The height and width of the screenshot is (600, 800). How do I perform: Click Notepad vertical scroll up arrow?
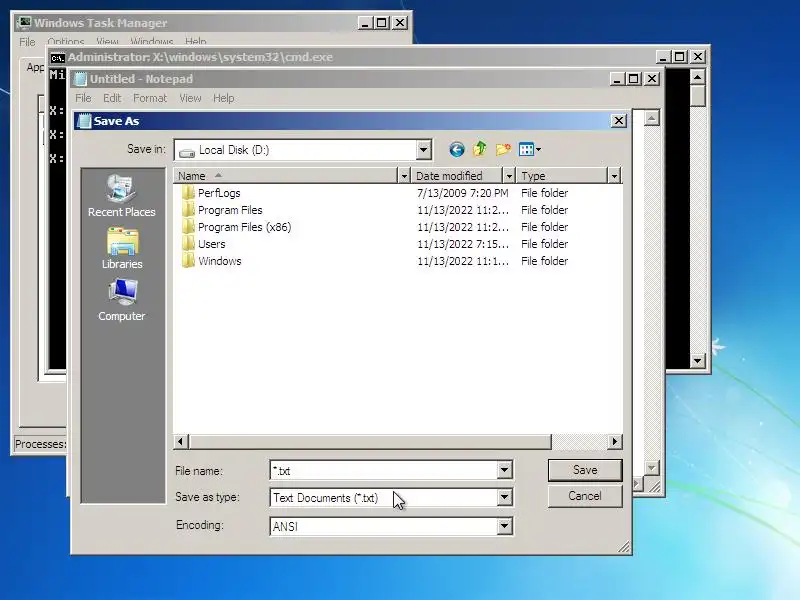pyautogui.click(x=652, y=118)
